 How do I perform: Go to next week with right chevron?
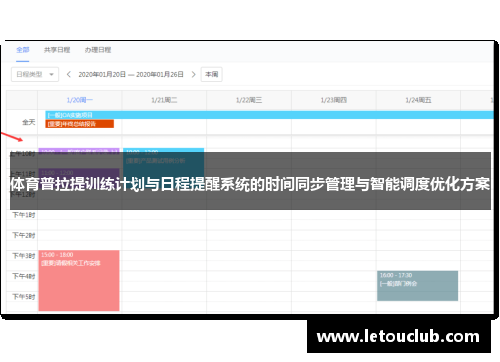pos(193,74)
